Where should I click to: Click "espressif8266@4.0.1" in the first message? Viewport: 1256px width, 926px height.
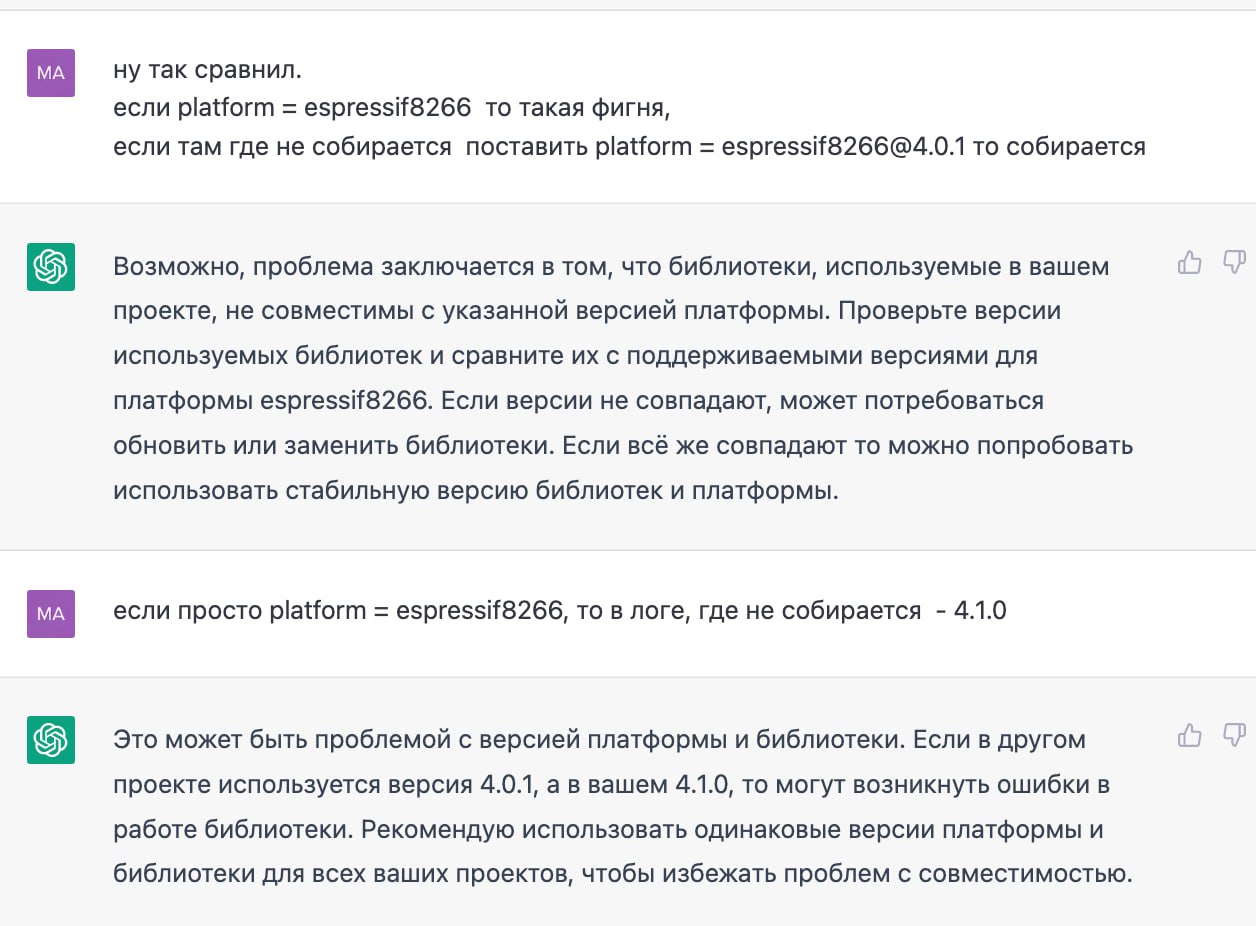point(844,147)
